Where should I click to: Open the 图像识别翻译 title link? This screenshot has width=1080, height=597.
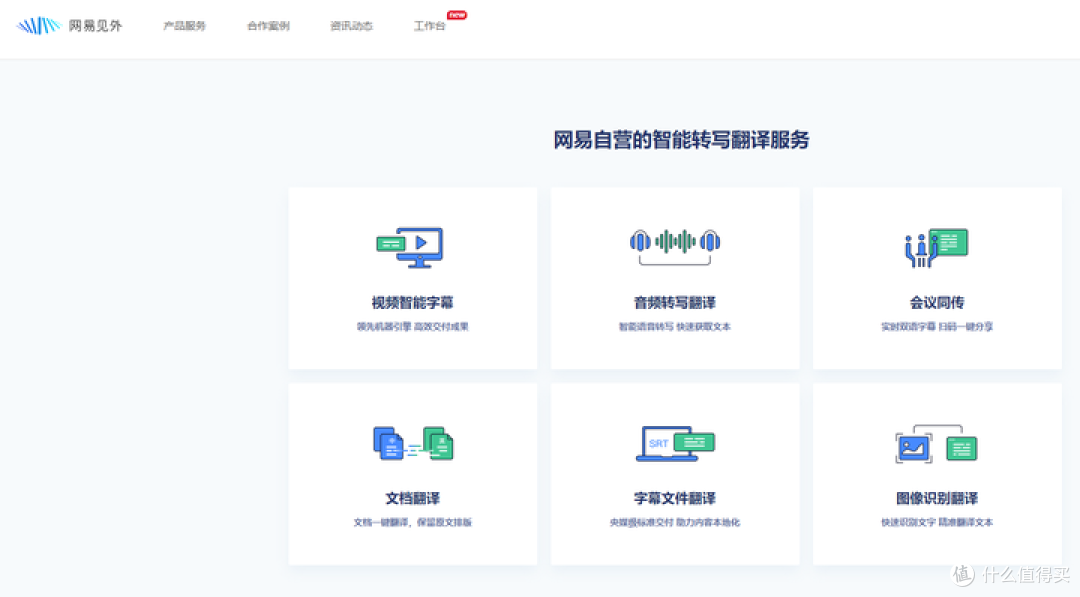(937, 498)
